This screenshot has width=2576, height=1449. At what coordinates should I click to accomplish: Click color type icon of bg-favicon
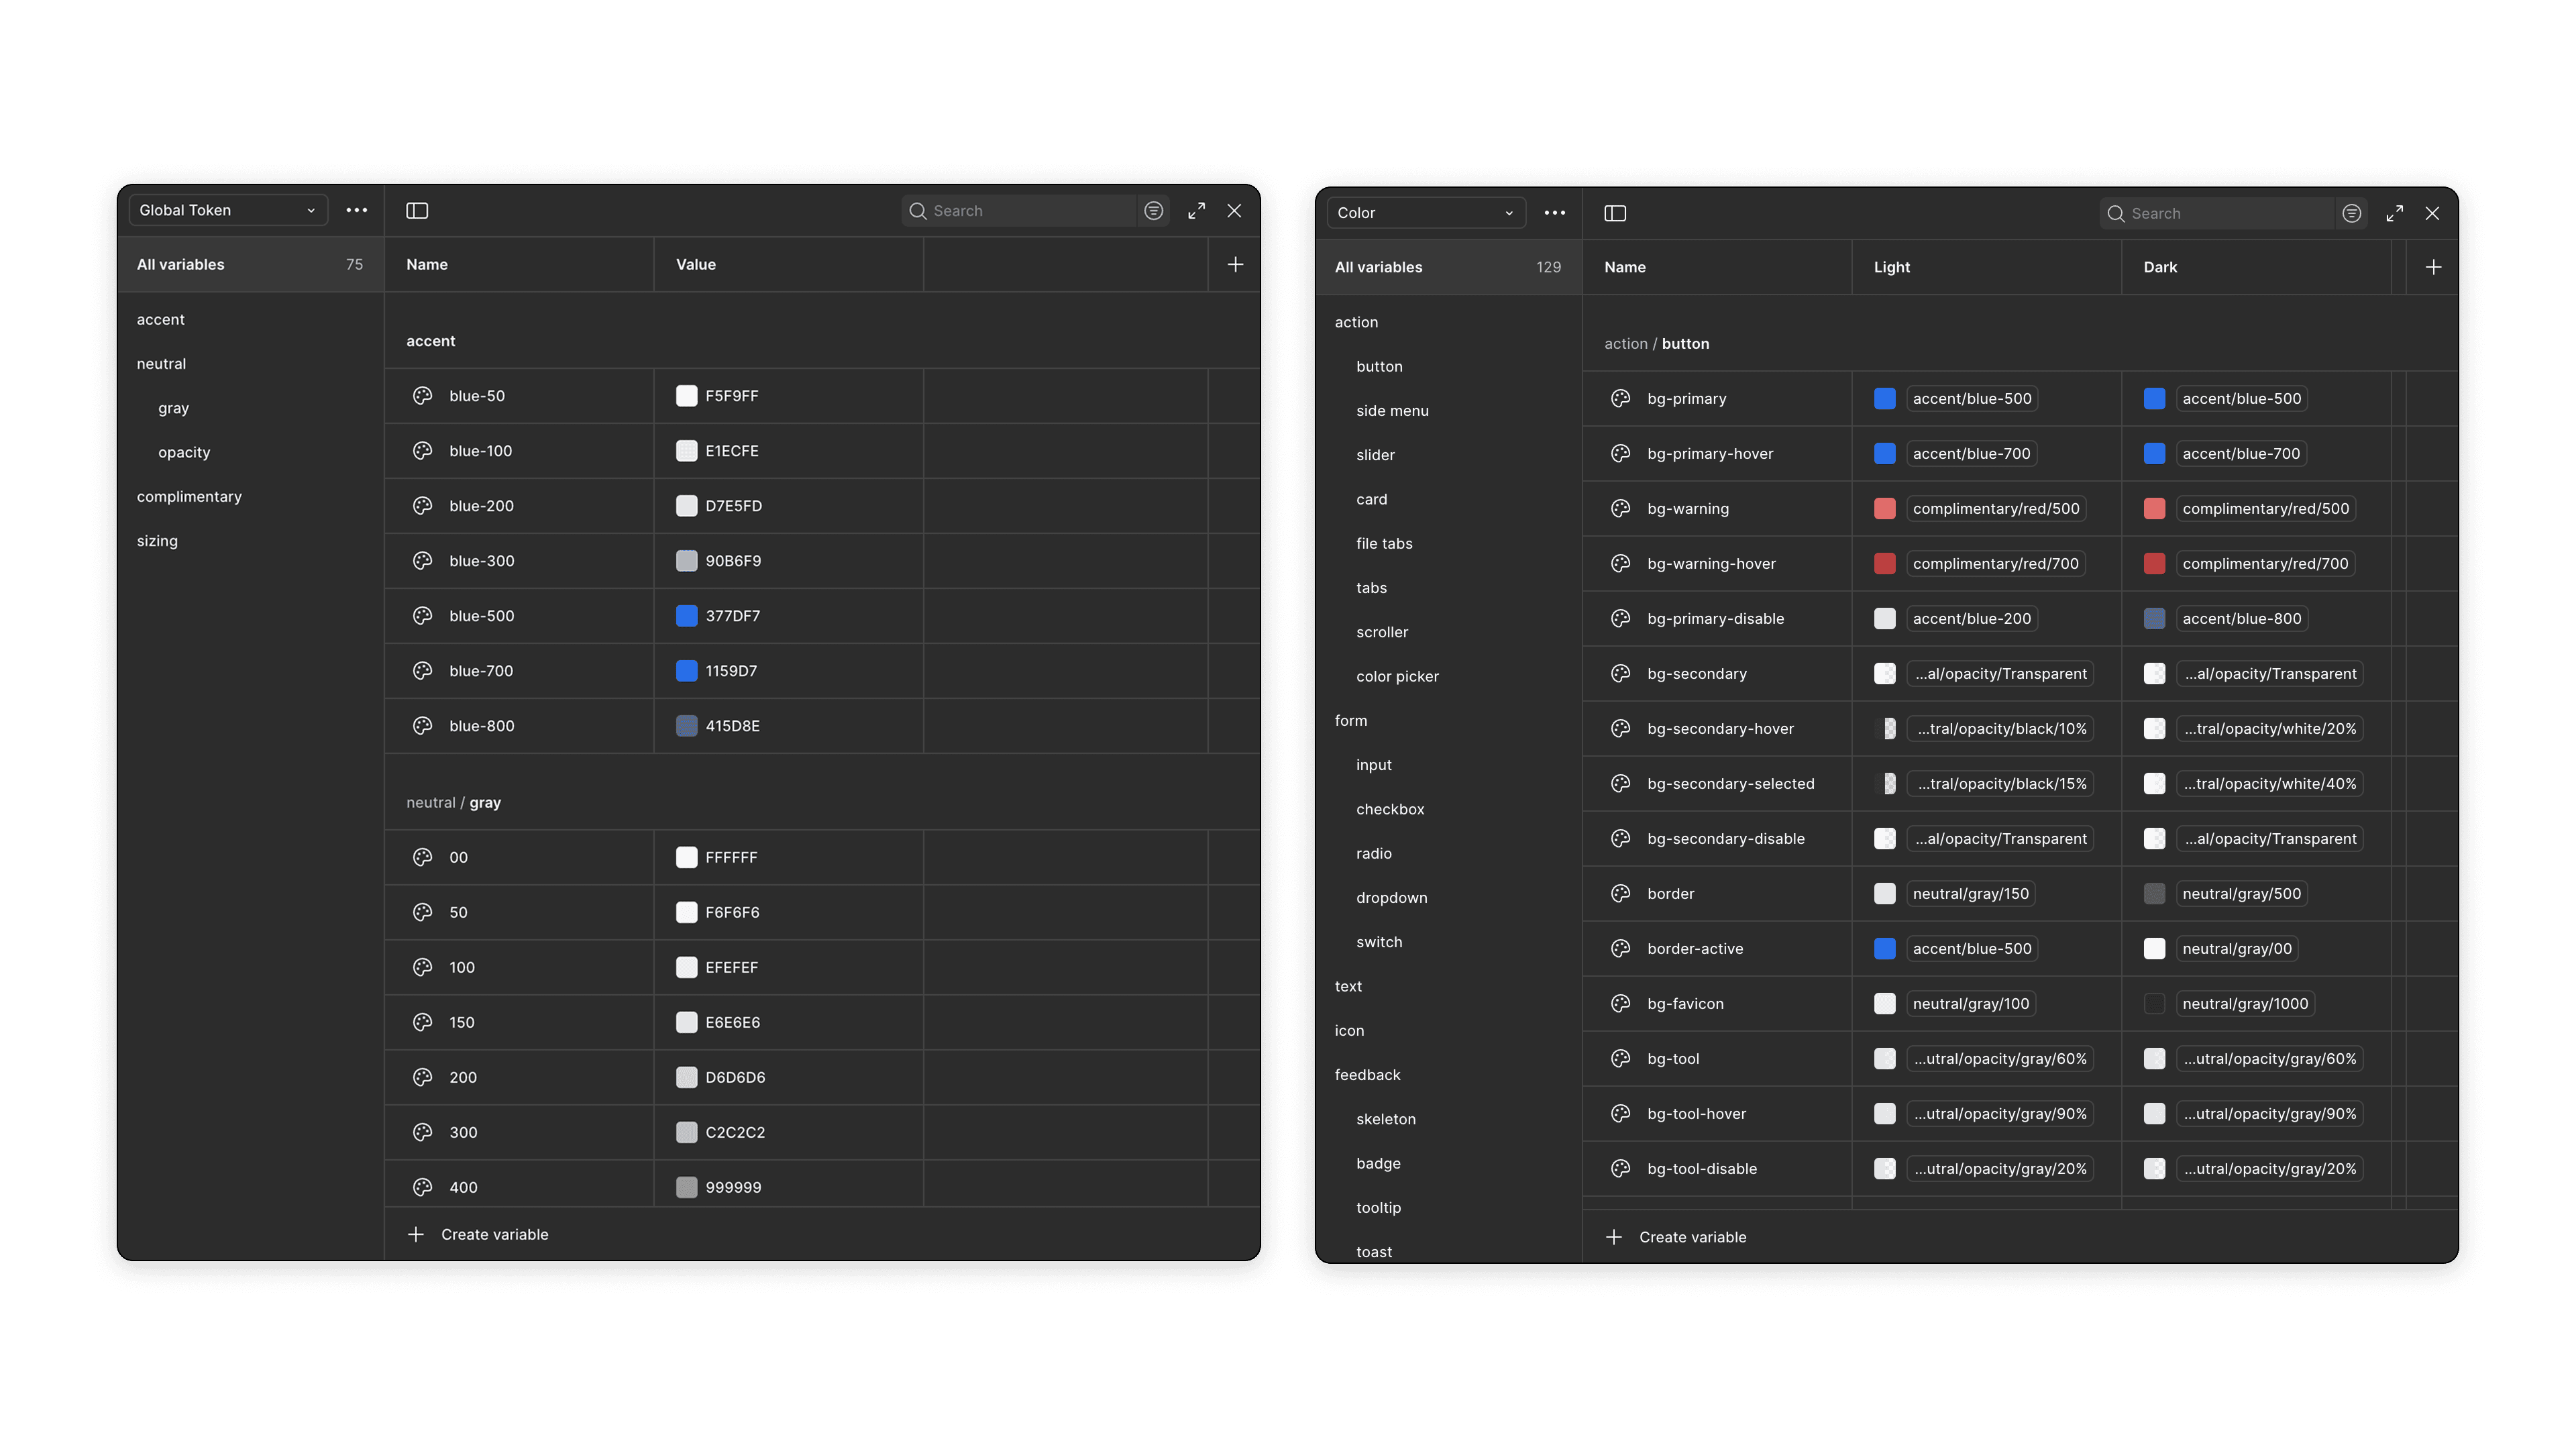coord(1620,1003)
